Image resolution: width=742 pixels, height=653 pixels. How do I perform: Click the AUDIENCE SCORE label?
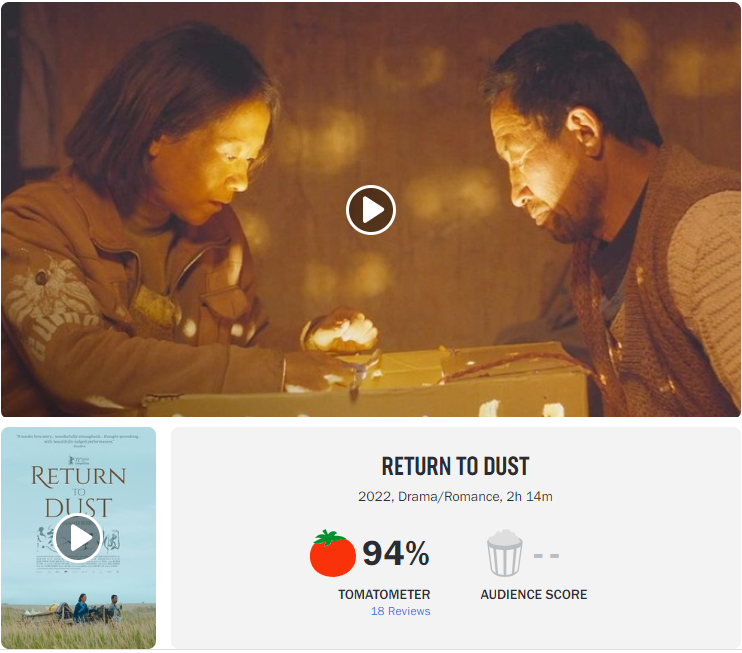click(x=533, y=594)
